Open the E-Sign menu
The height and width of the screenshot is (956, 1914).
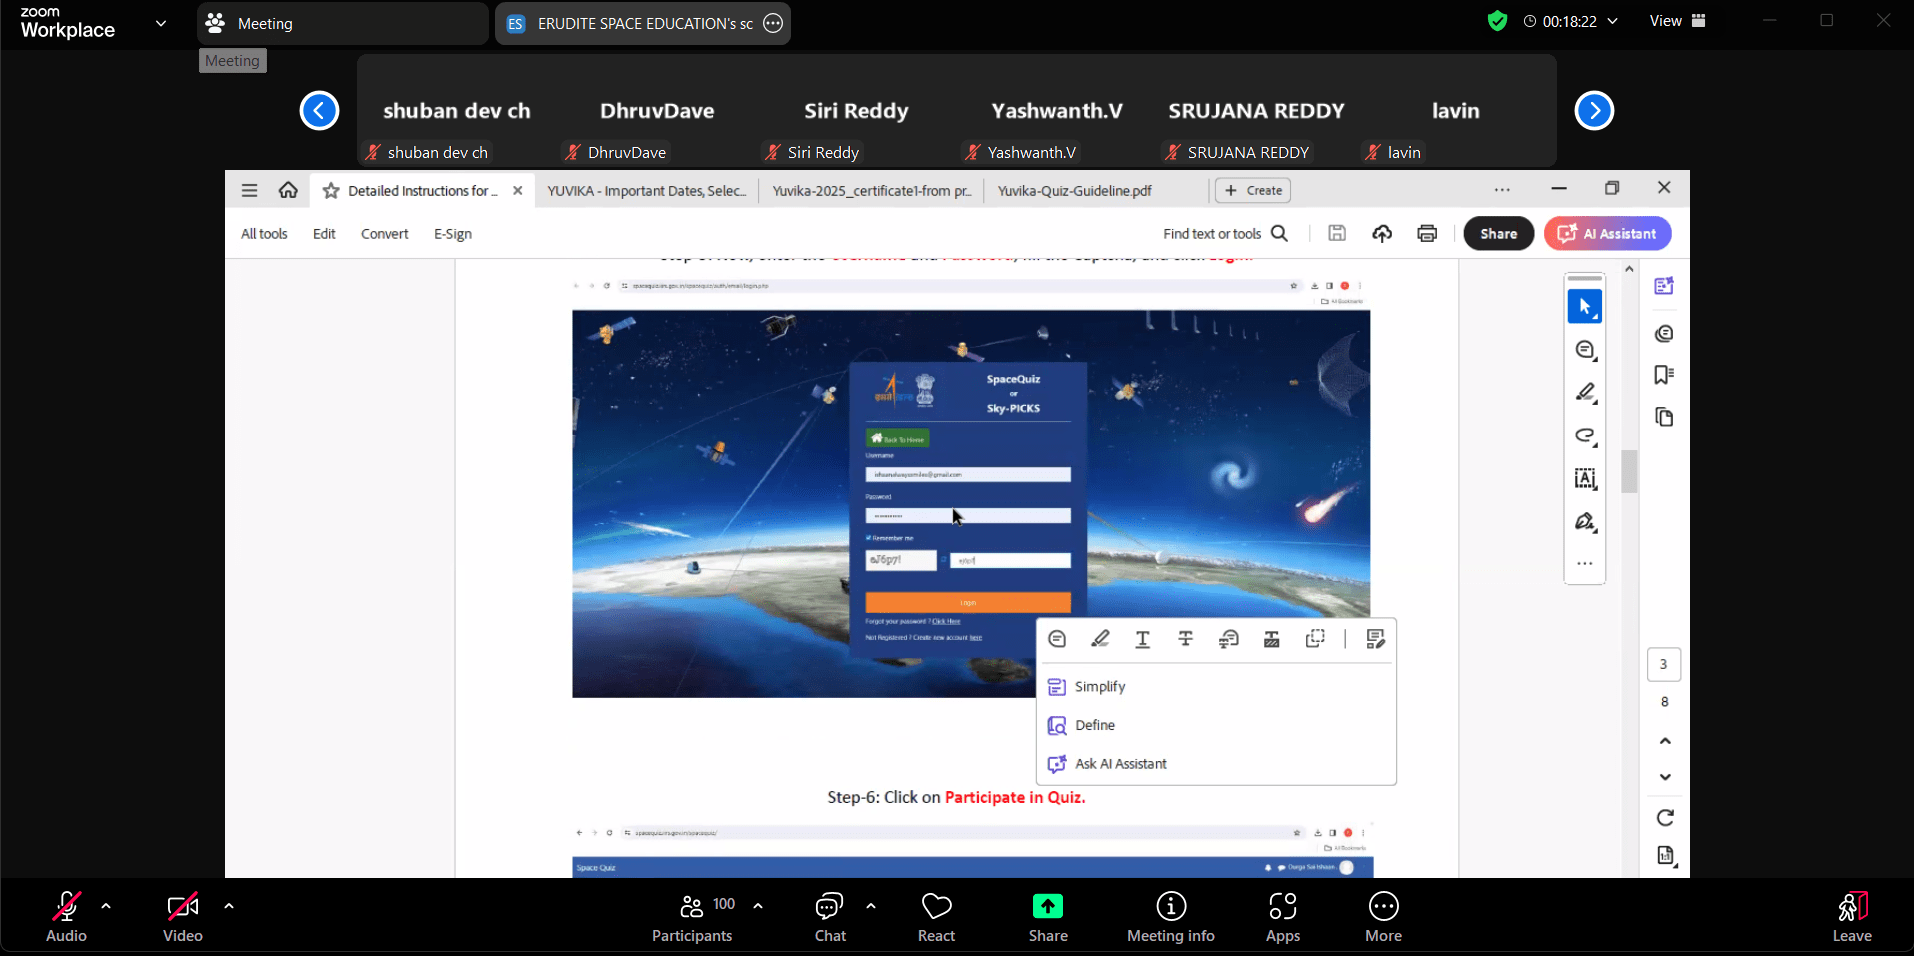pyautogui.click(x=452, y=234)
